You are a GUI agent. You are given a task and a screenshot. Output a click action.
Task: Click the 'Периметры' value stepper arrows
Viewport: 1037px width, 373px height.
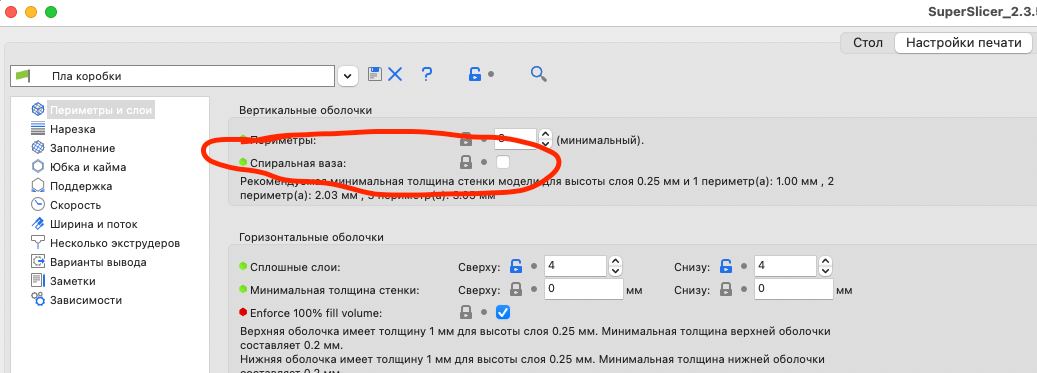point(545,138)
